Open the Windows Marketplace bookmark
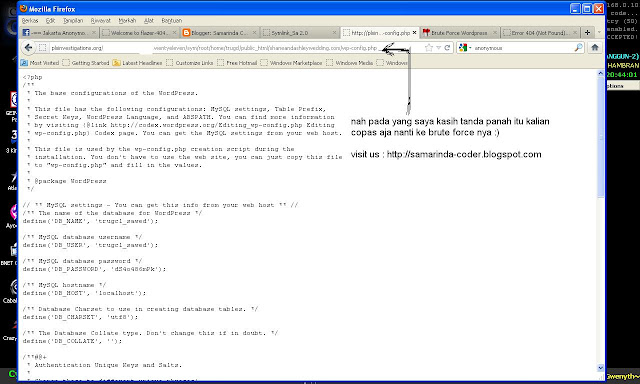 pyautogui.click(x=291, y=63)
